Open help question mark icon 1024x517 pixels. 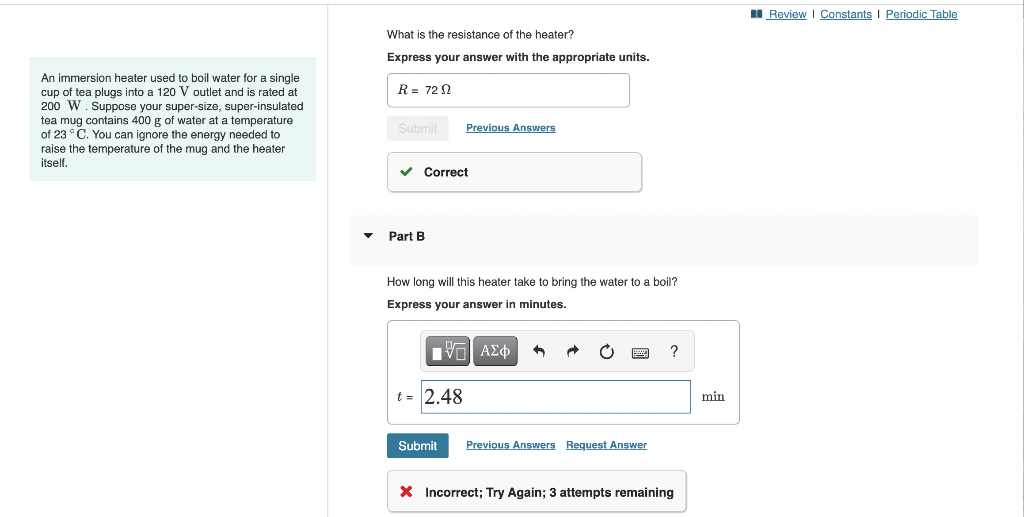click(x=674, y=351)
